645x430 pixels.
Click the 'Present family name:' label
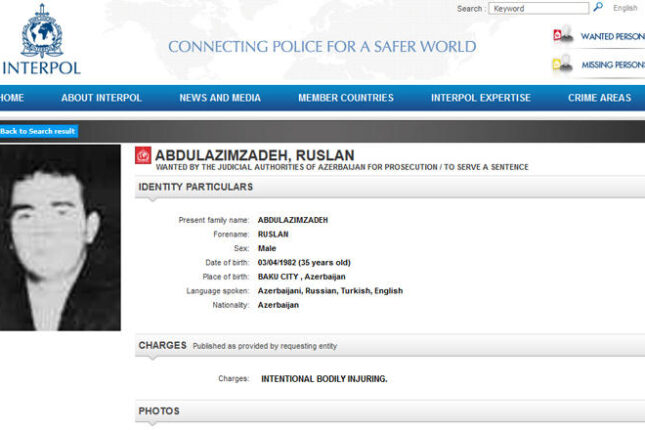pyautogui.click(x=213, y=220)
